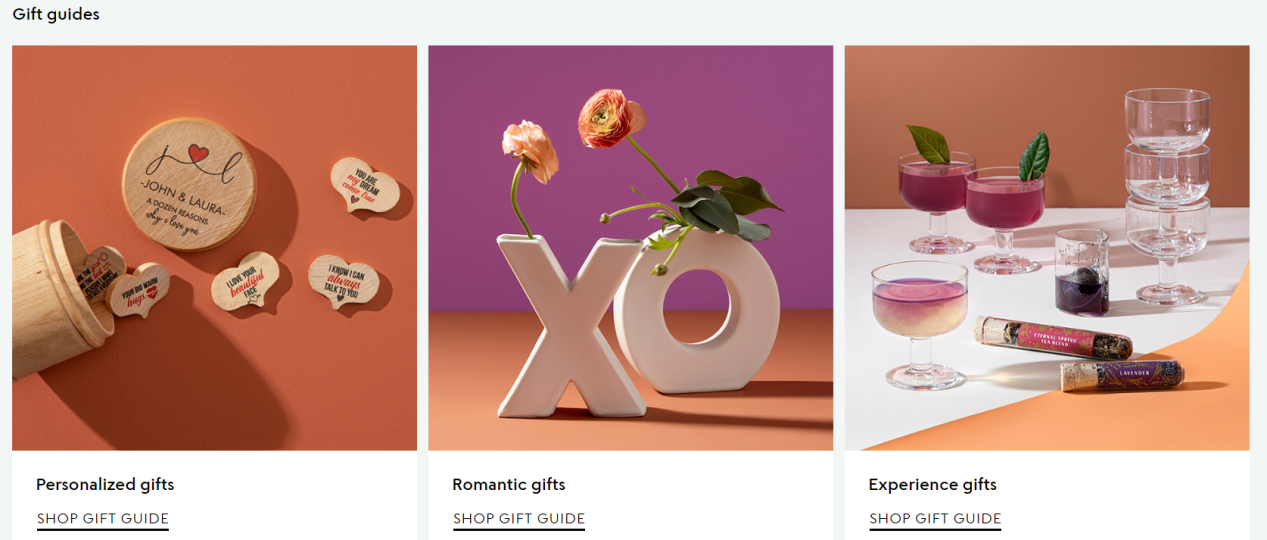Open Shop Gift Guide under Experience gifts
The image size is (1267, 540).
click(x=935, y=519)
